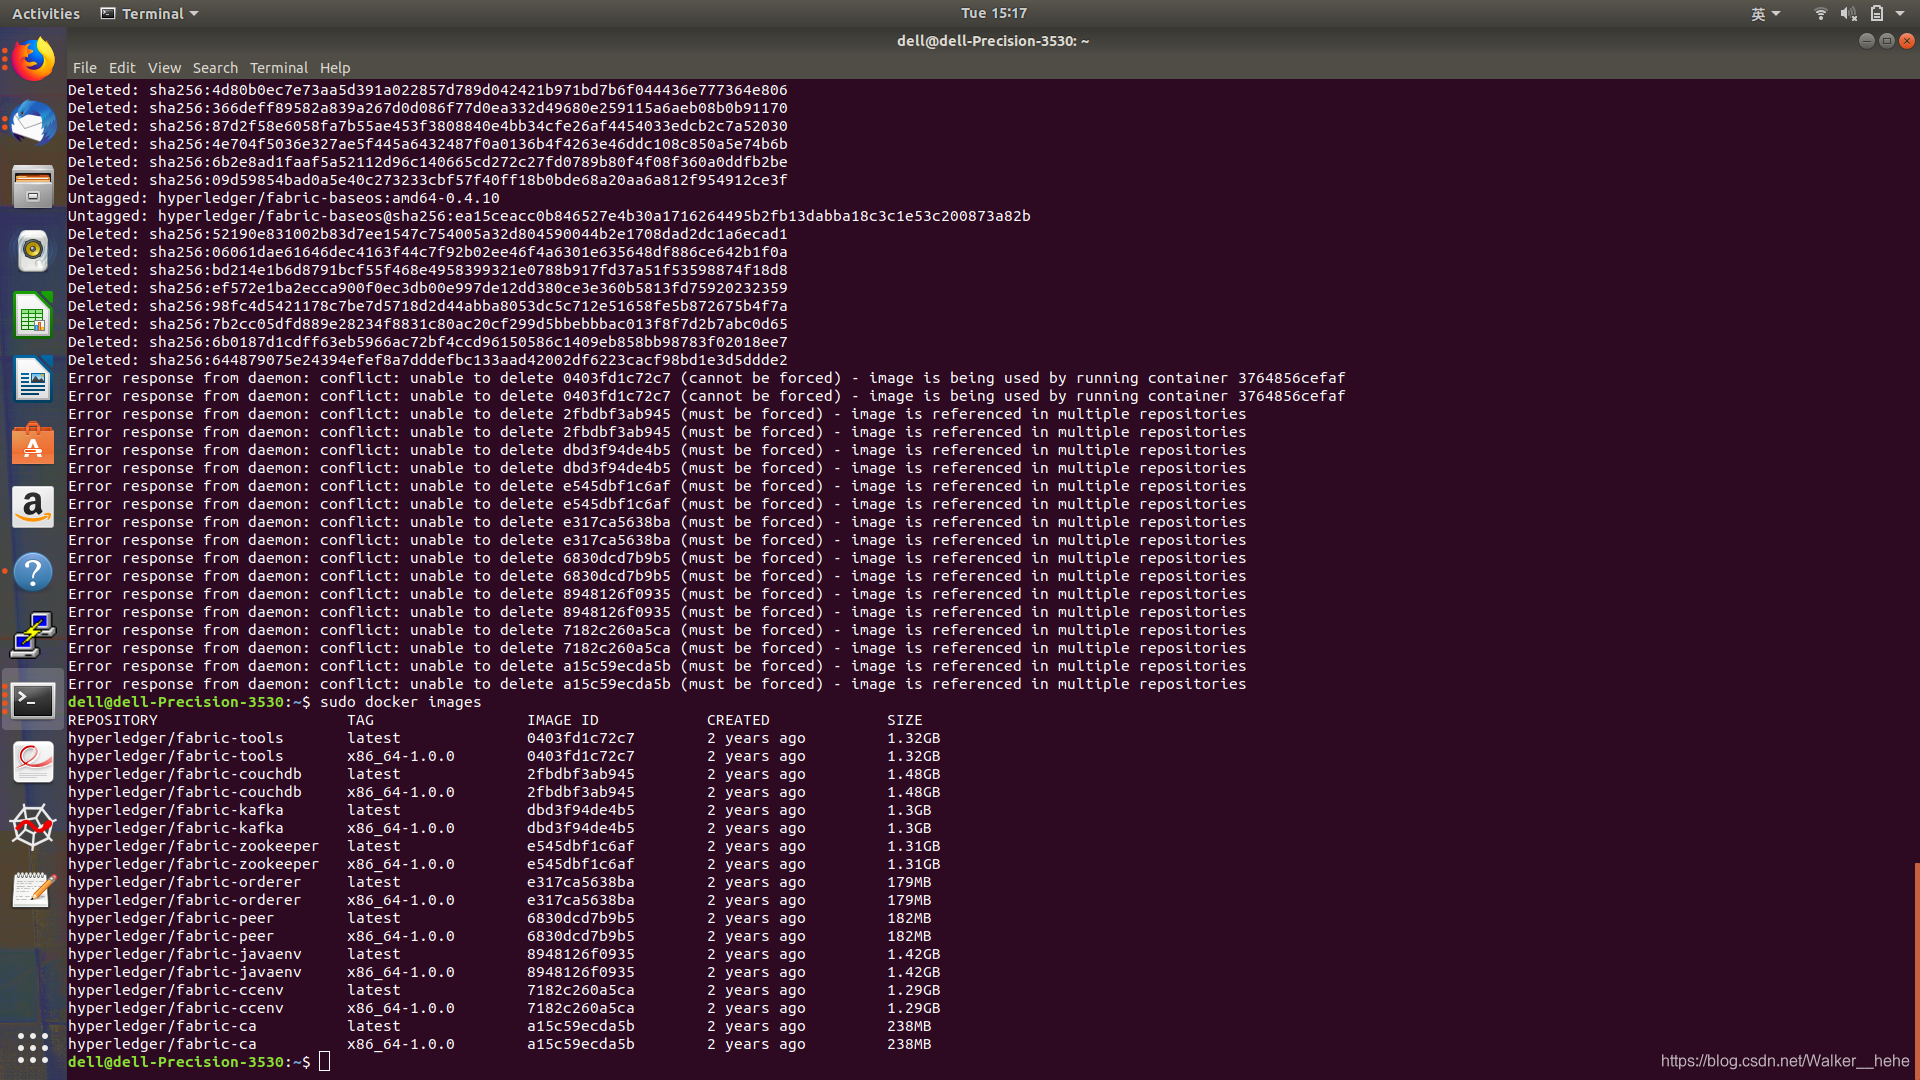Open the Wi-Fi network indicator
The image size is (1920, 1080).
coord(1820,13)
